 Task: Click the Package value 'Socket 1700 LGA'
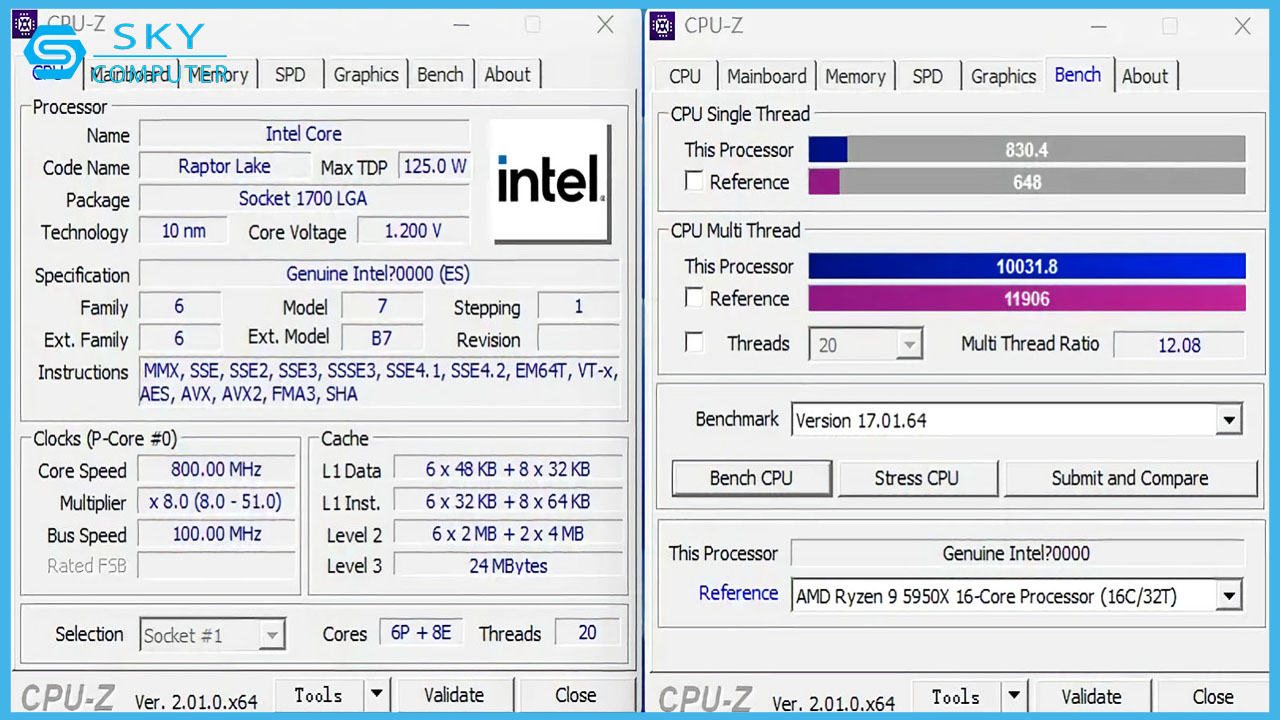304,198
